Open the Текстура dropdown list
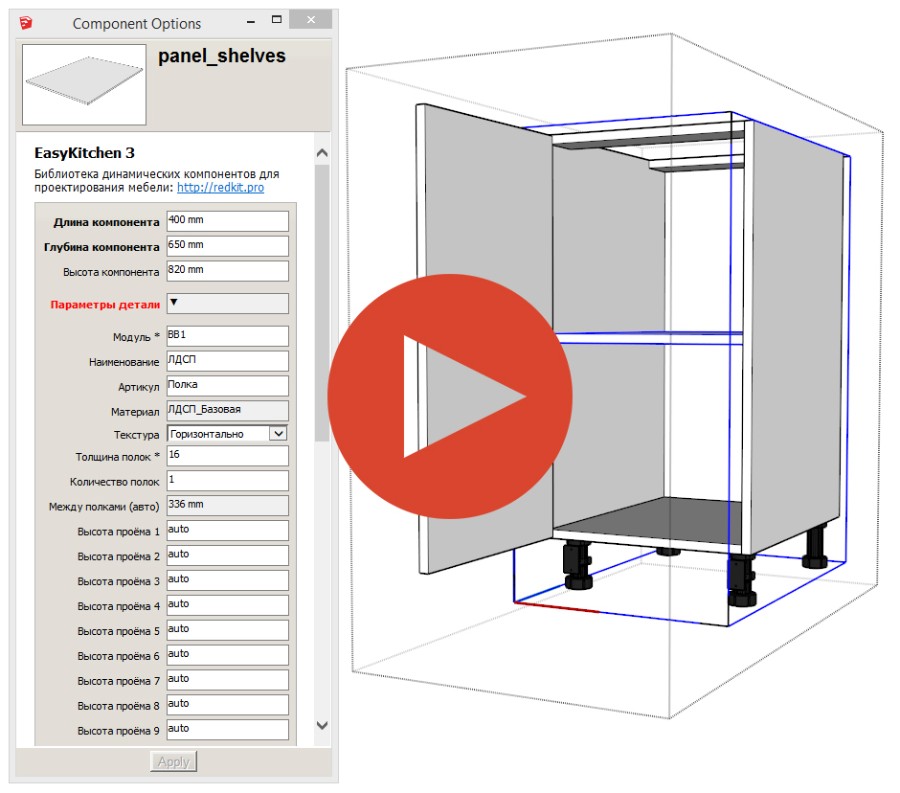 point(278,434)
